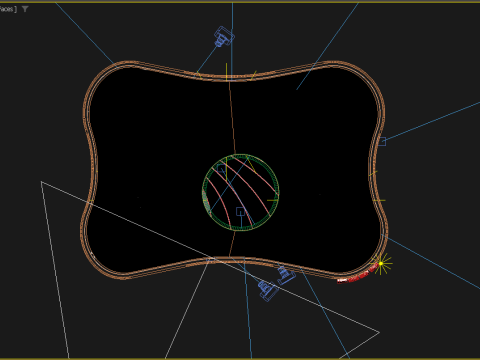Select the square target marker at sphere's bottom

point(240,211)
